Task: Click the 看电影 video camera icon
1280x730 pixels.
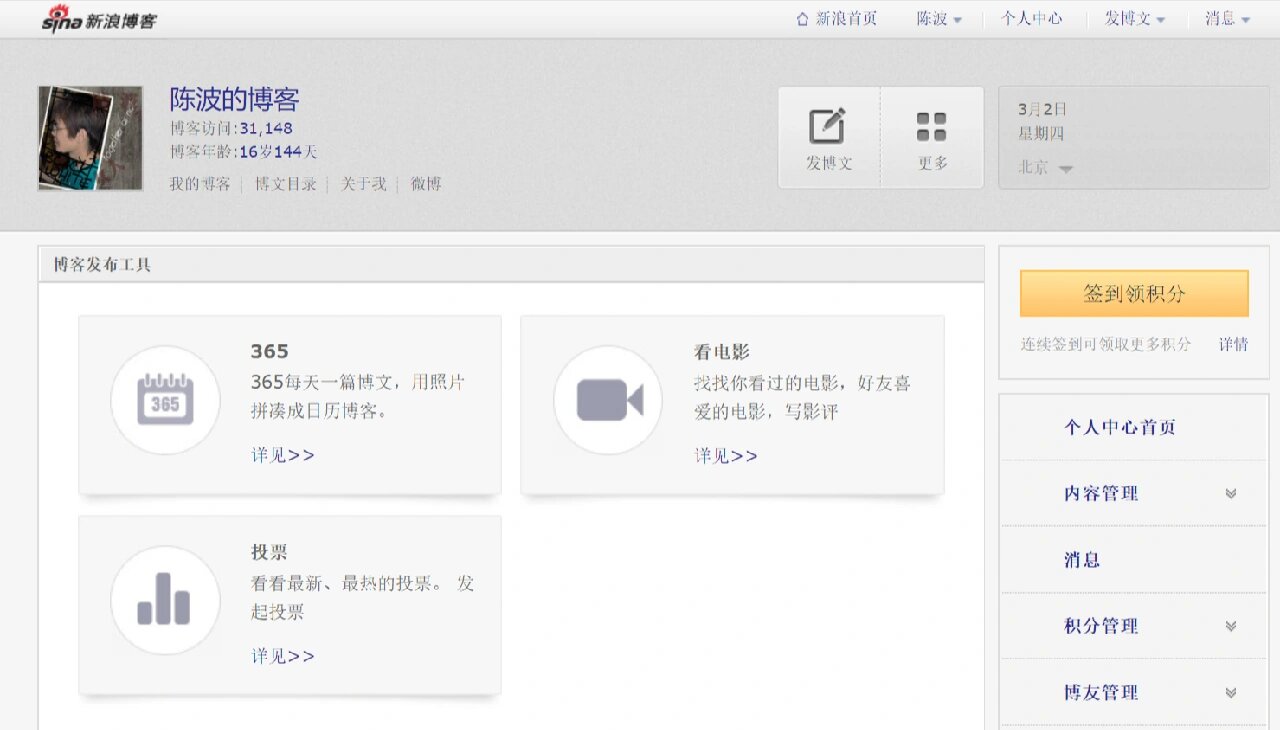Action: tap(607, 399)
